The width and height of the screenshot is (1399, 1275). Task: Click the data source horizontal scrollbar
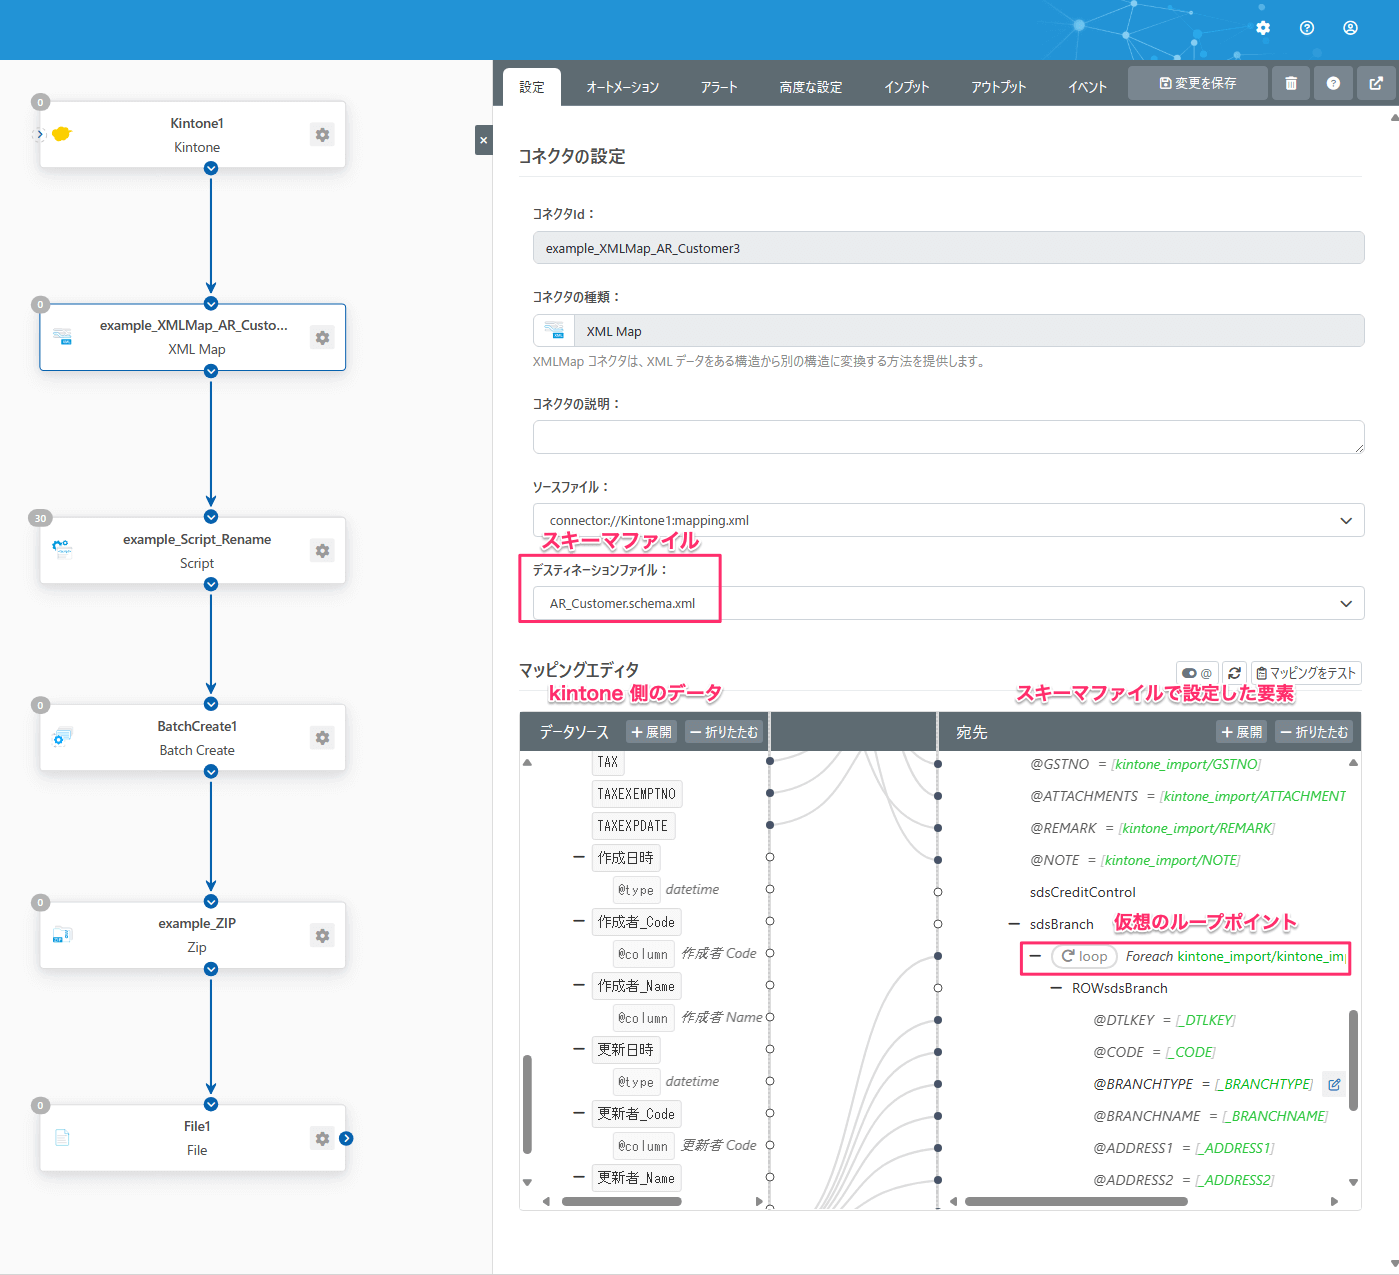tap(621, 1201)
